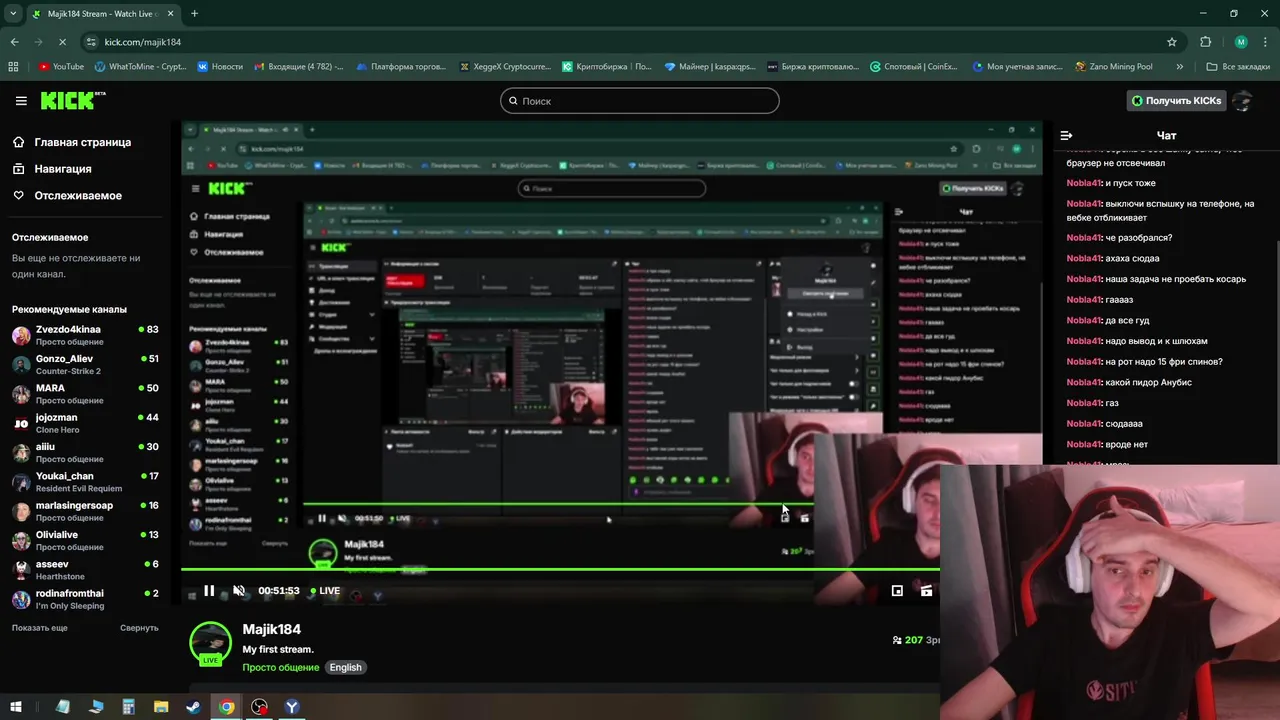Click Показать еще under recommended channels
The width and height of the screenshot is (1280, 720).
coord(40,628)
